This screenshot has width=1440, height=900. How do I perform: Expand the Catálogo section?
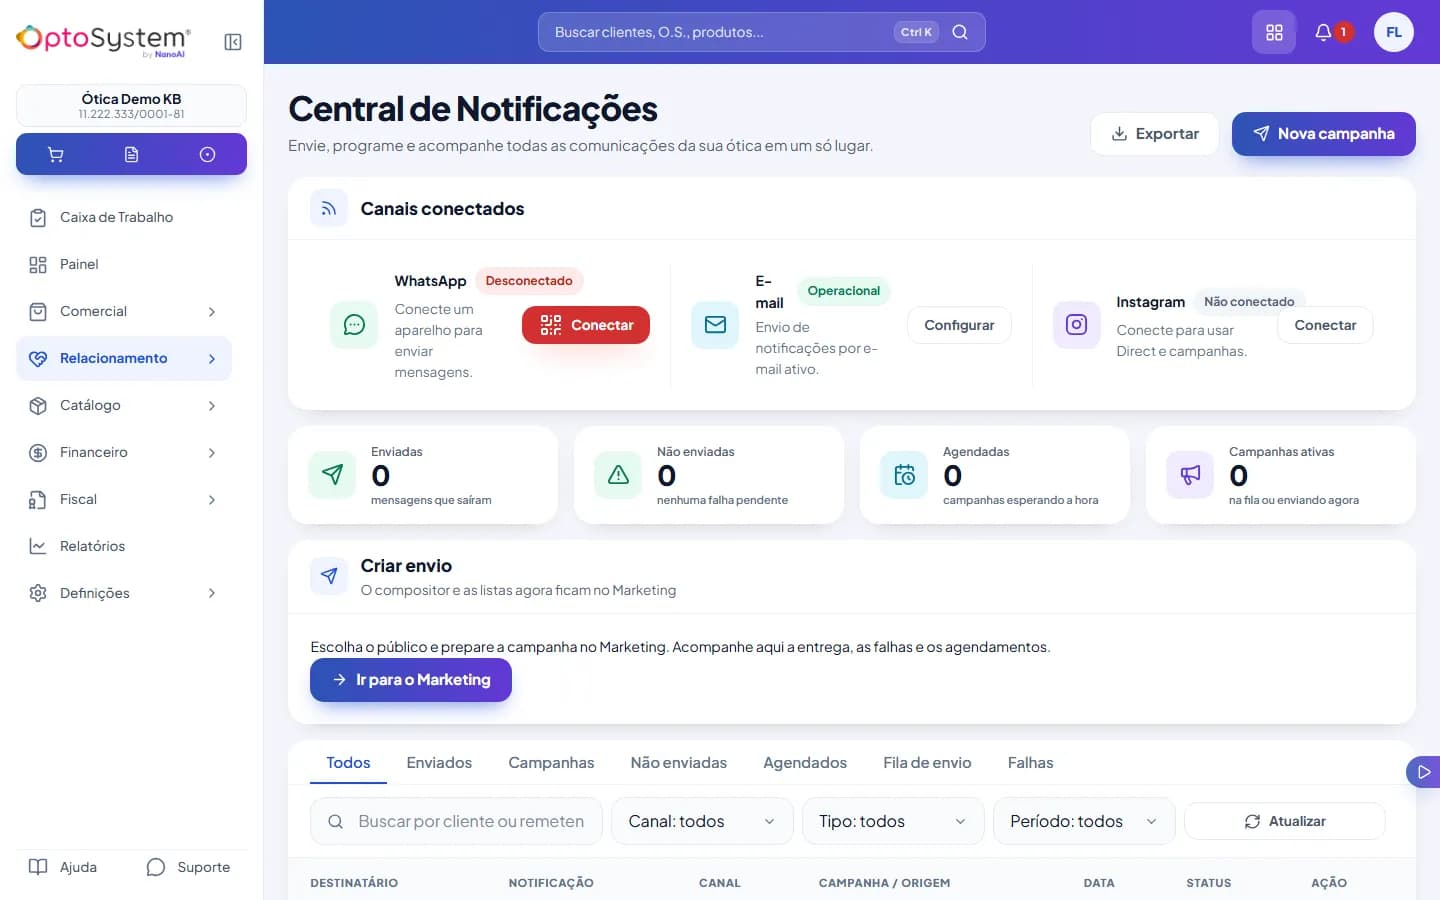(124, 406)
